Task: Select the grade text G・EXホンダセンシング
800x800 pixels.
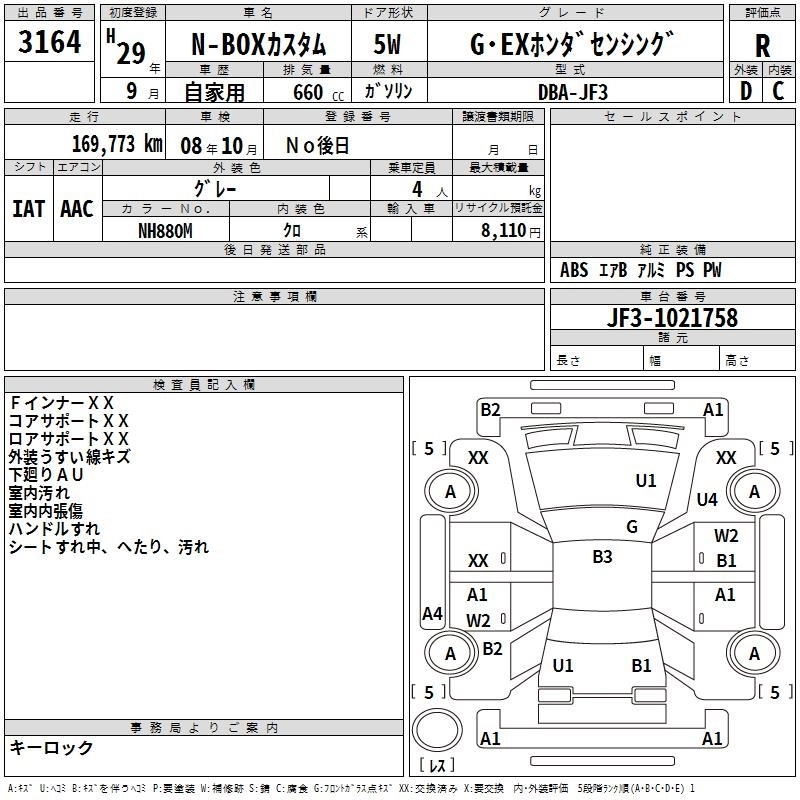Action: pyautogui.click(x=572, y=44)
